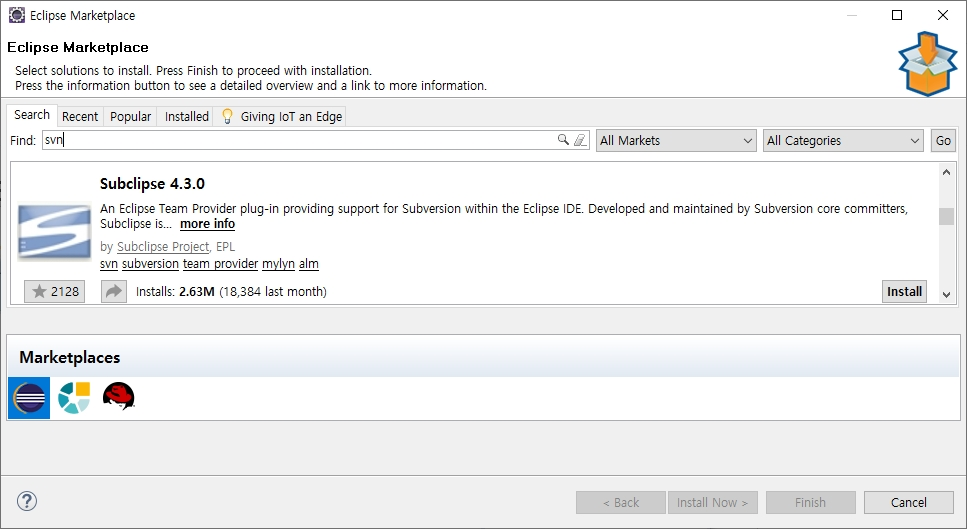The width and height of the screenshot is (967, 529).
Task: Switch to the Installed tab
Action: (187, 117)
